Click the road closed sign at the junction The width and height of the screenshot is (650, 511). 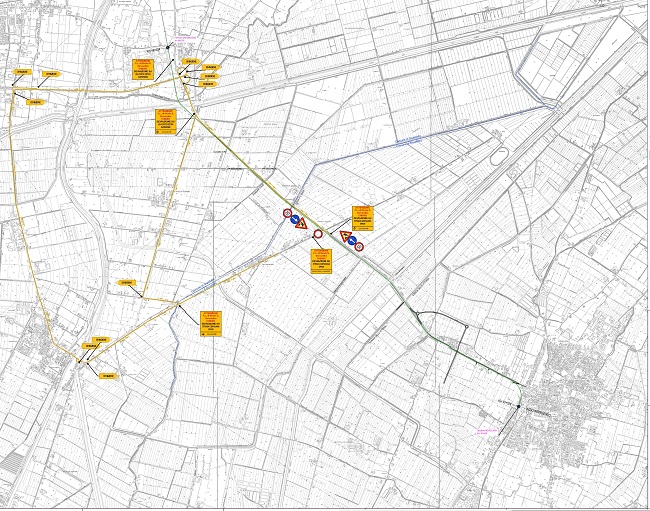(x=317, y=234)
